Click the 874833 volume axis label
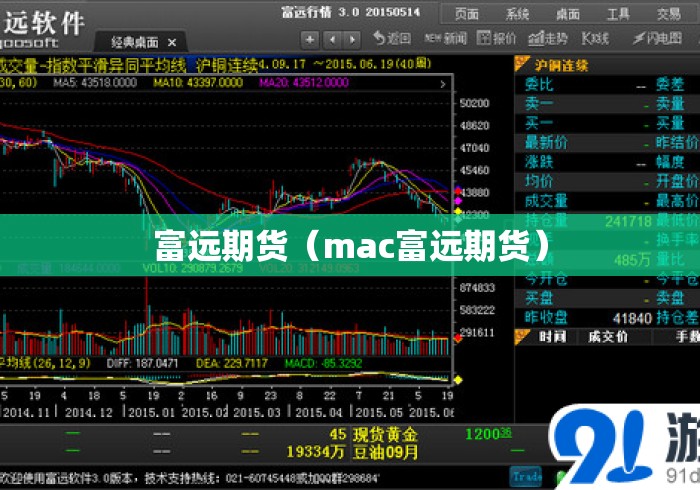 (477, 288)
